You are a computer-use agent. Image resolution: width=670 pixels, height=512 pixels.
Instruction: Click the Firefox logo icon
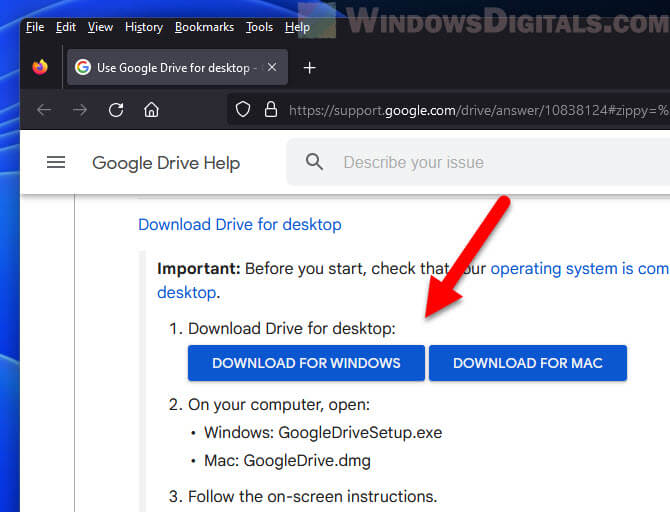(x=40, y=68)
